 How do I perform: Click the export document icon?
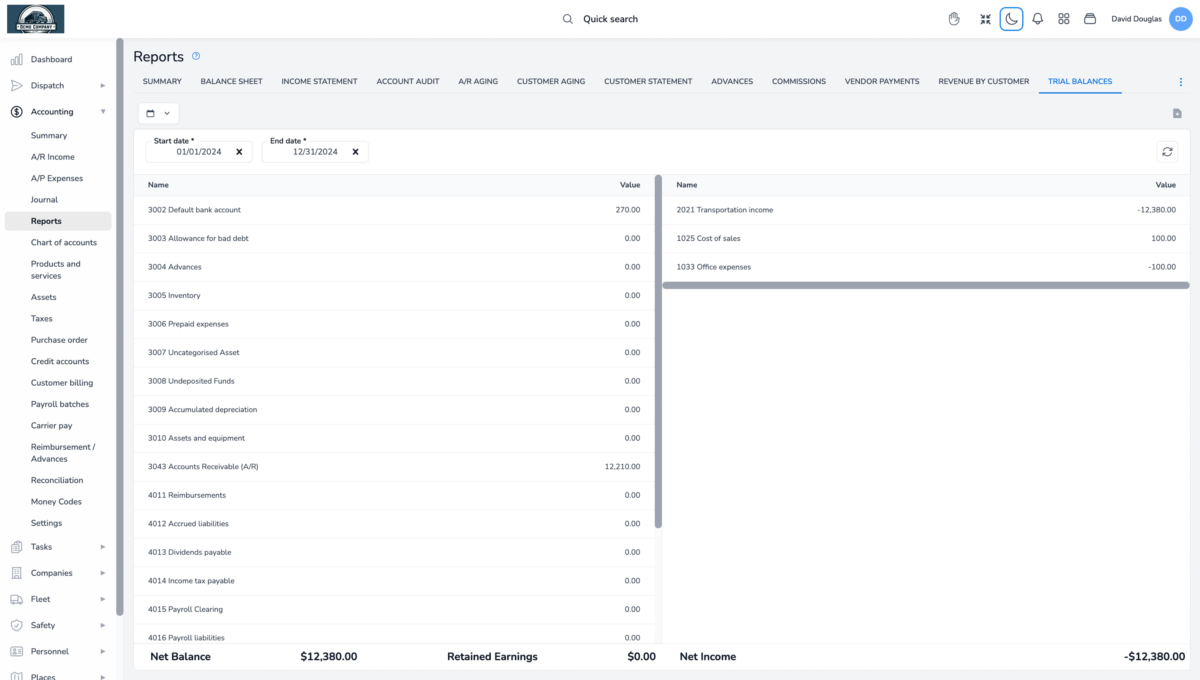[x=1177, y=114]
